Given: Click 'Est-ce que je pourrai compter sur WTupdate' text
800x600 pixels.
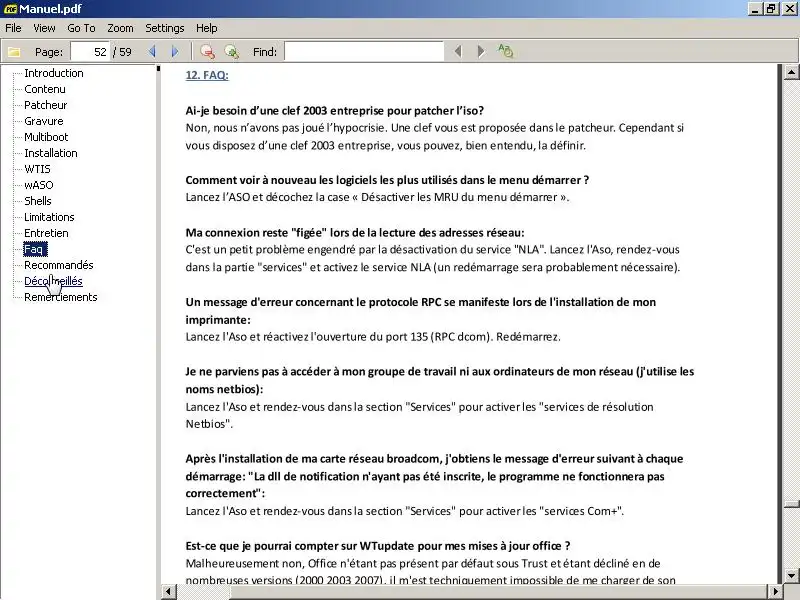Looking at the screenshot, I should point(378,546).
